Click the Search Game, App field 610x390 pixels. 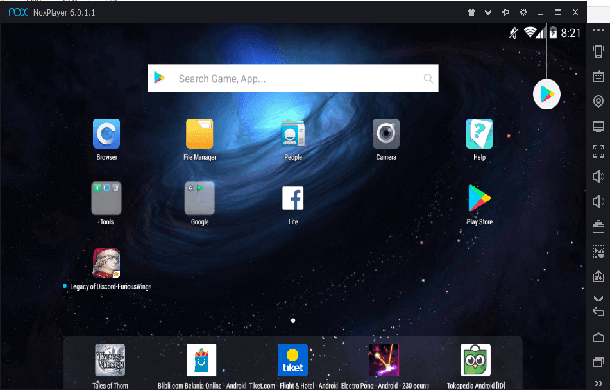click(x=293, y=78)
